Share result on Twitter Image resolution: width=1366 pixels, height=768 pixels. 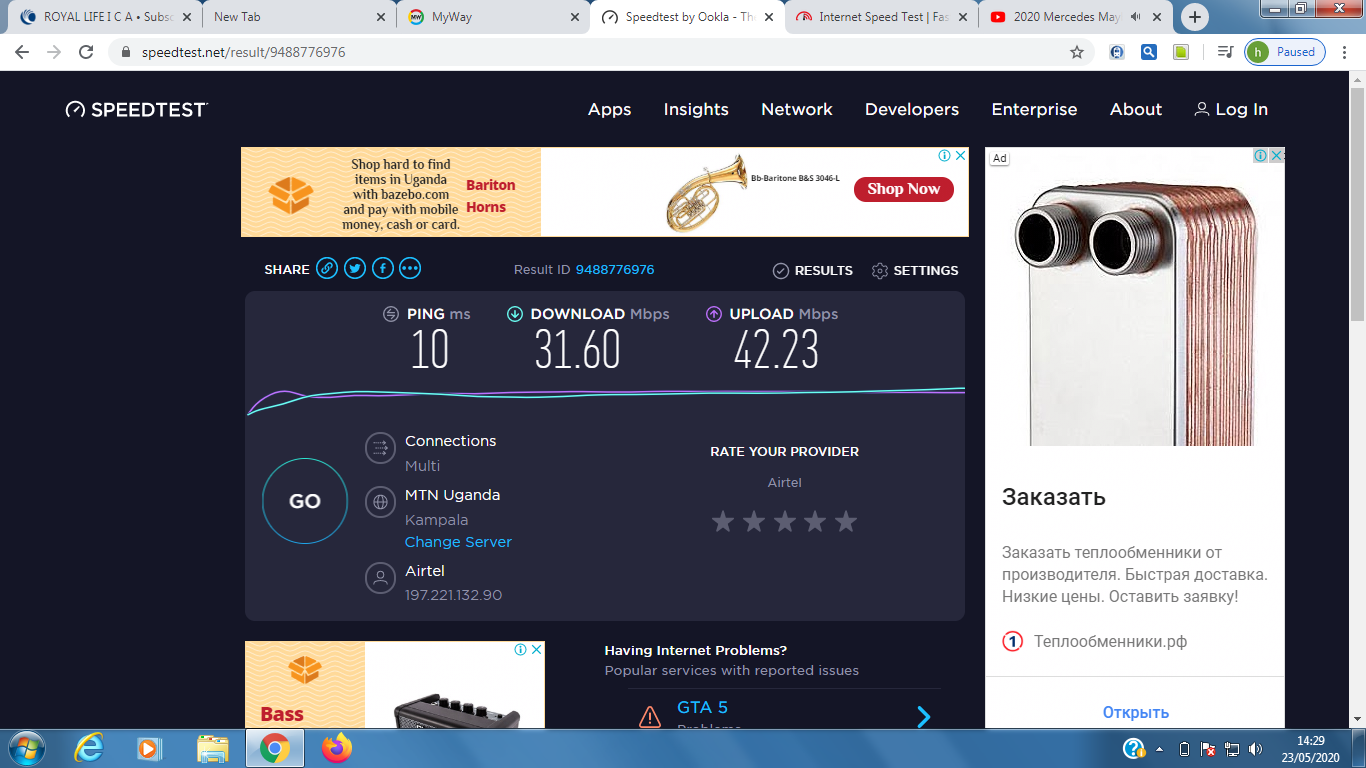pos(355,269)
